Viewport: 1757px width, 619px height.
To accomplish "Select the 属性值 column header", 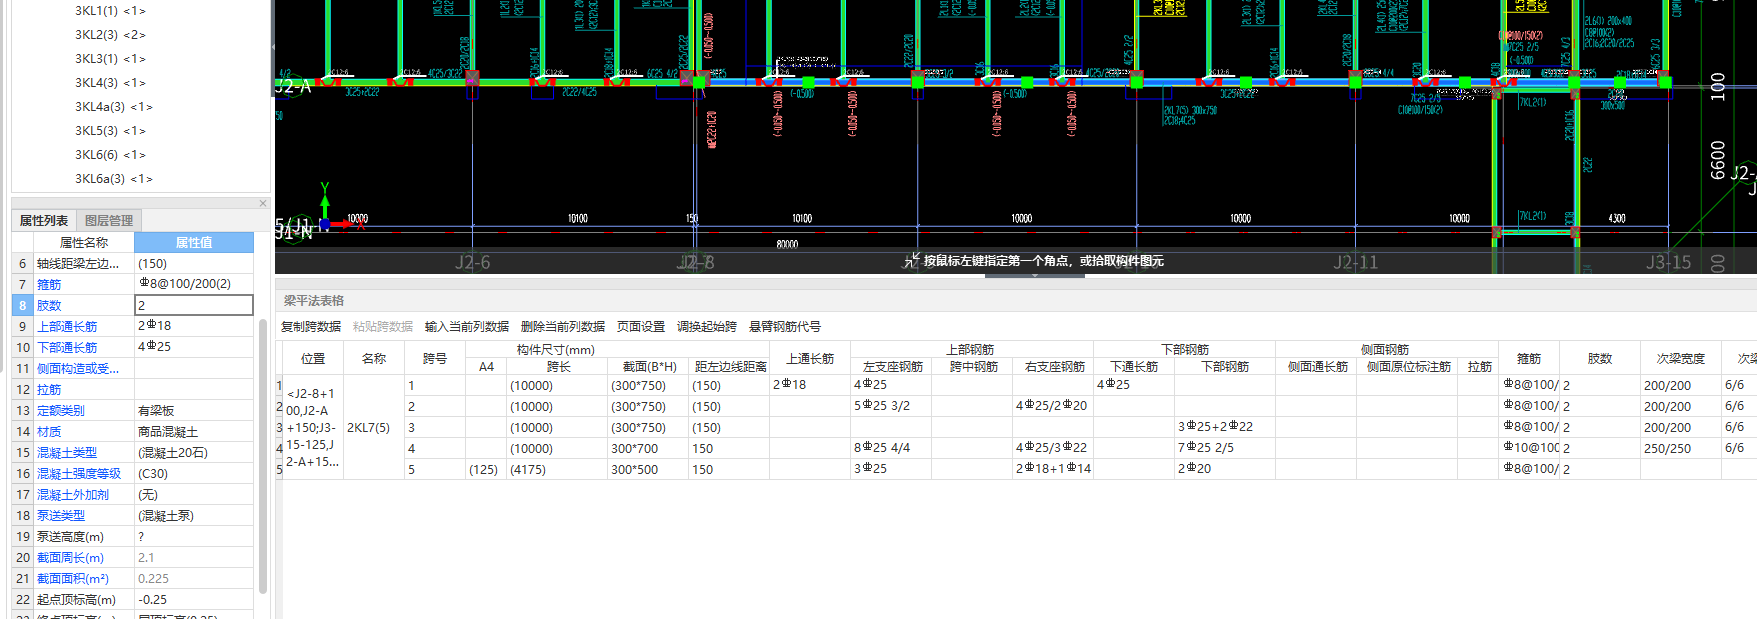I will tap(194, 243).
